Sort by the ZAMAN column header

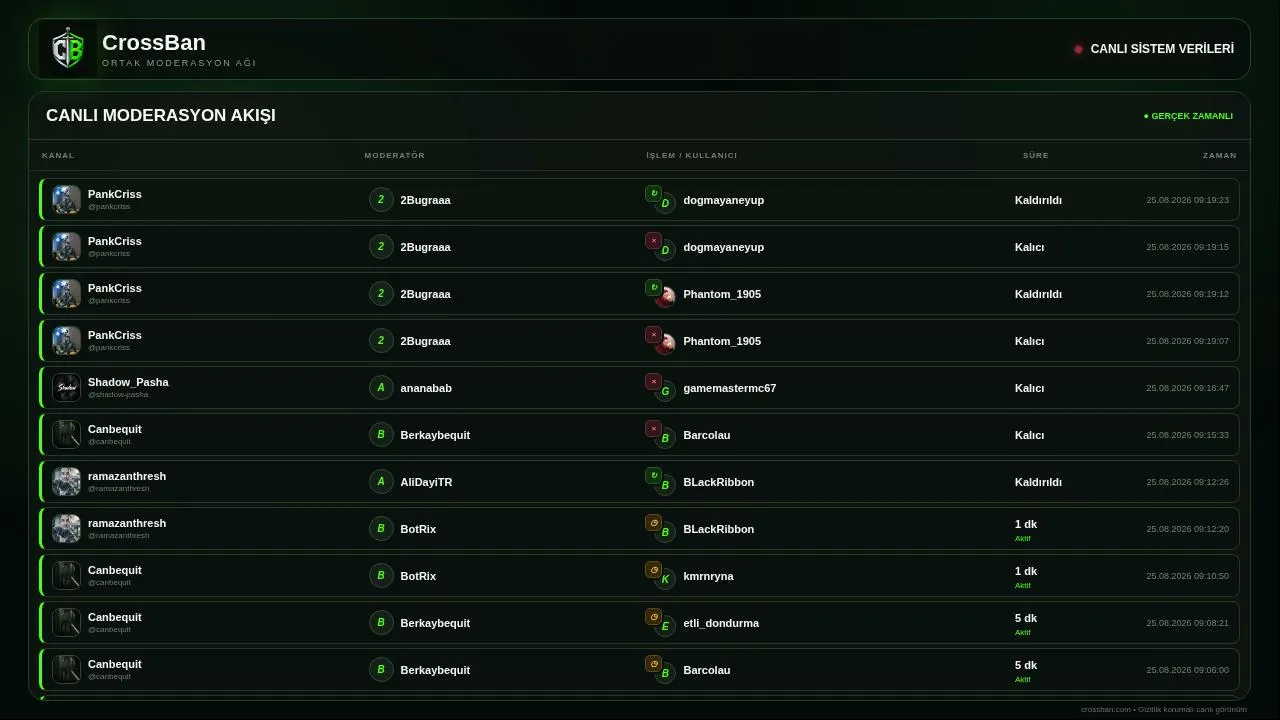(x=1220, y=155)
